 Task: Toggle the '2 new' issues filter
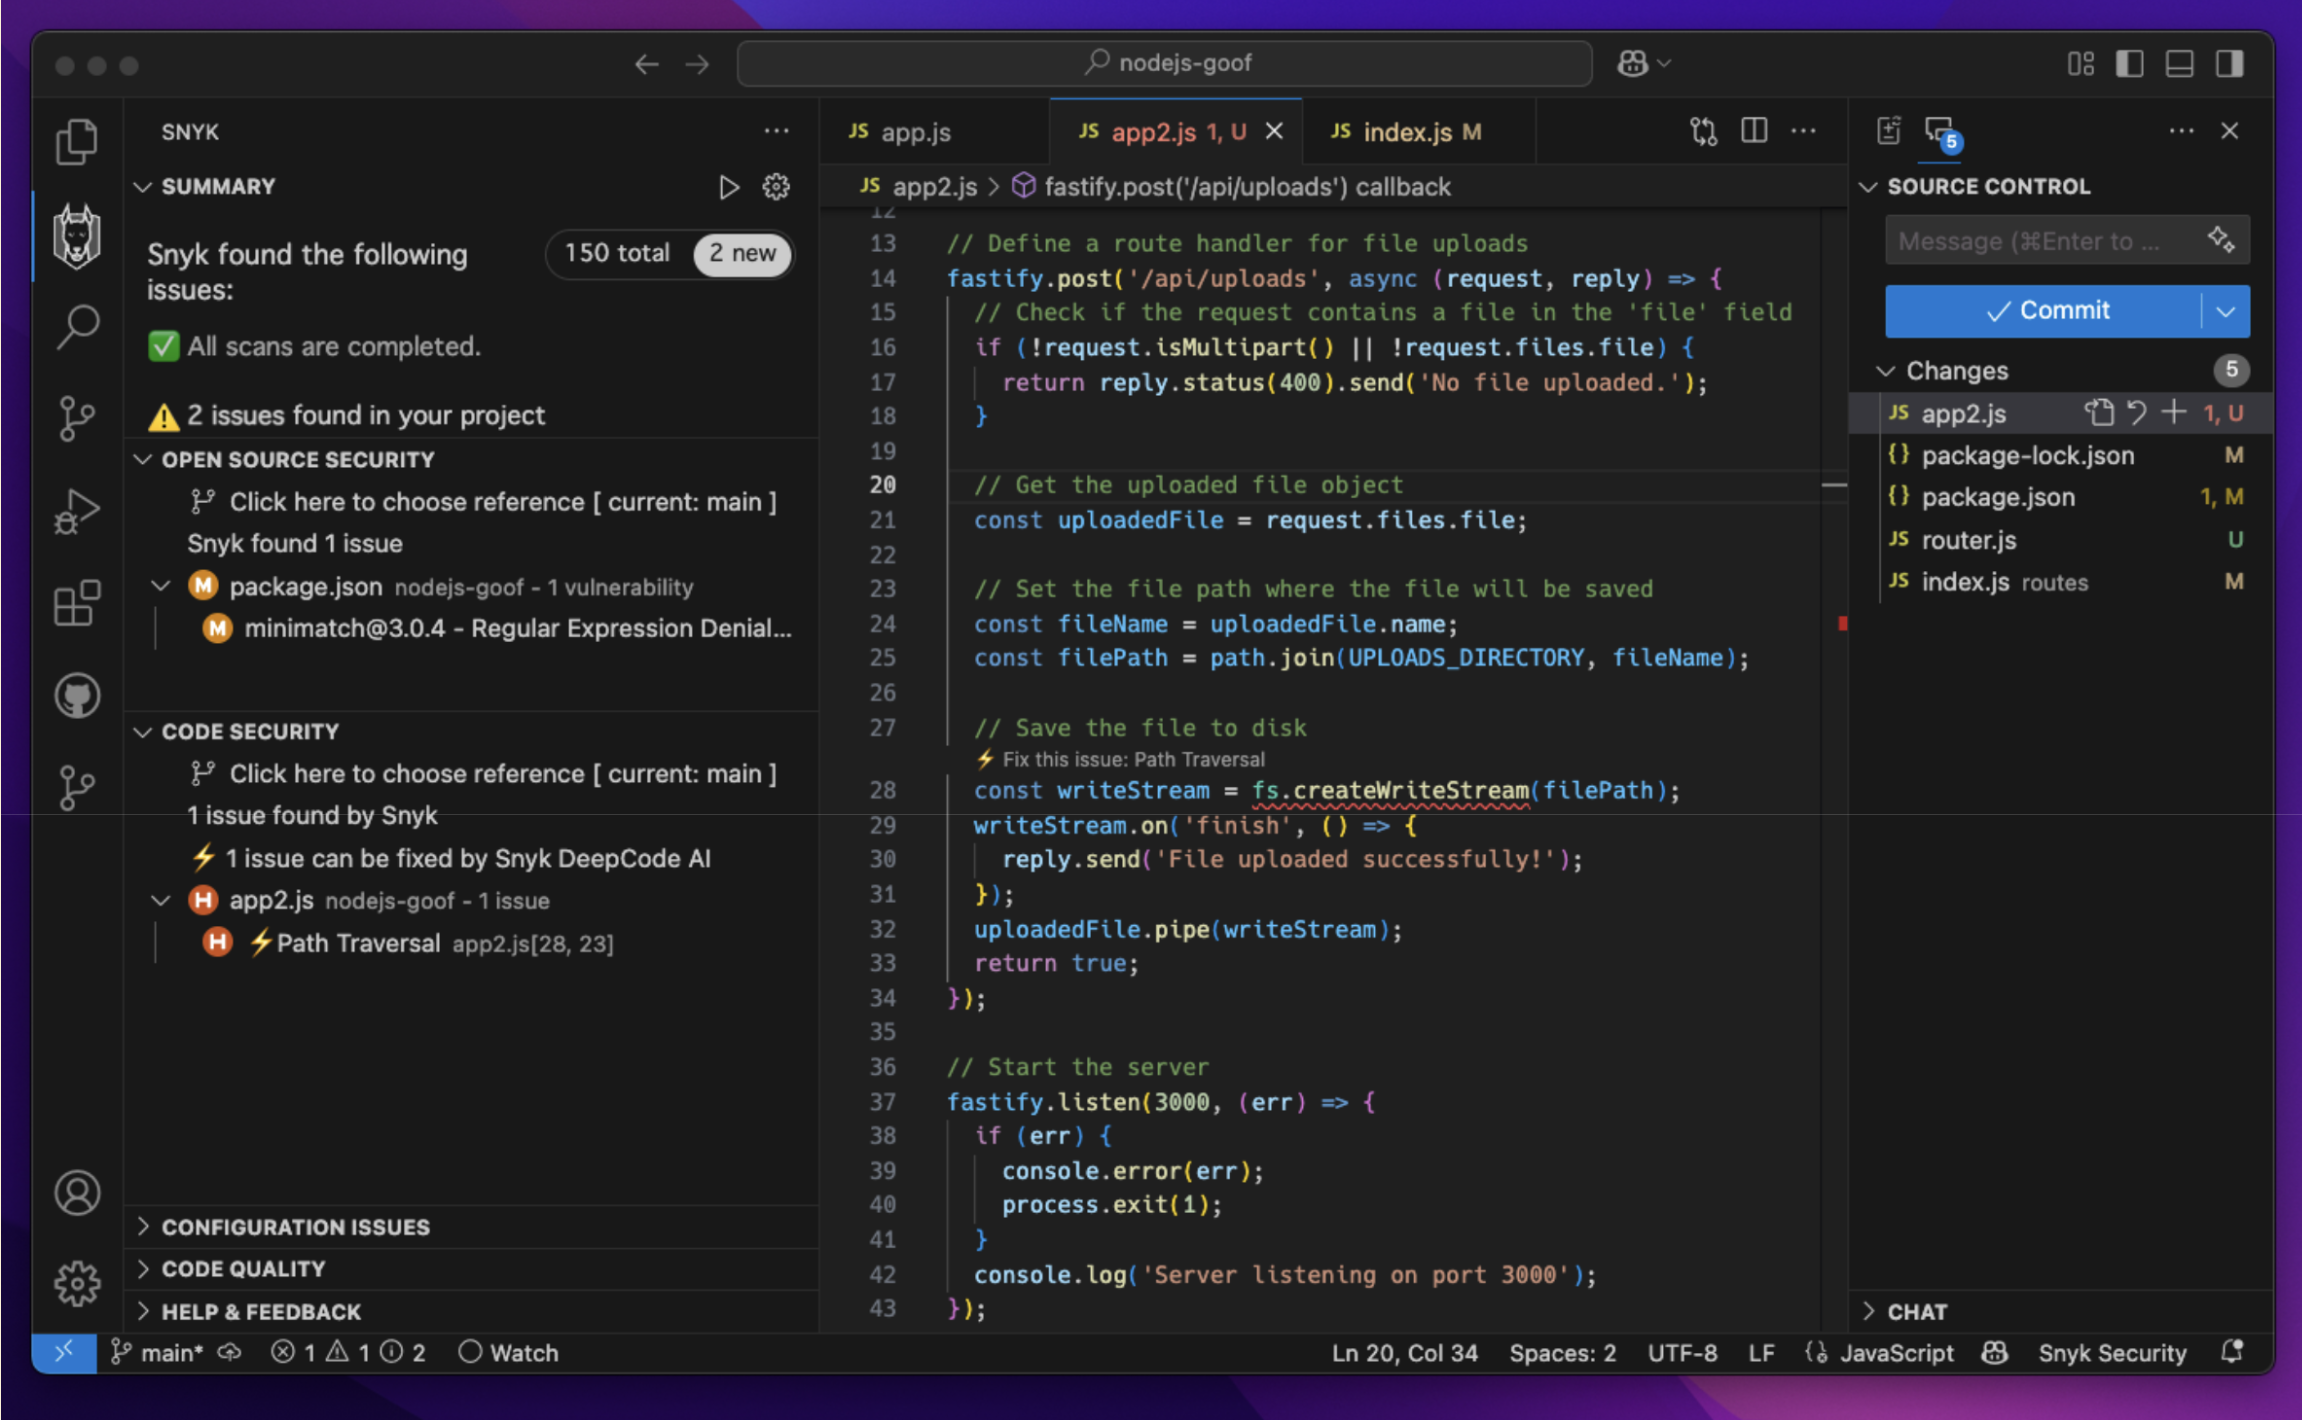[x=742, y=254]
